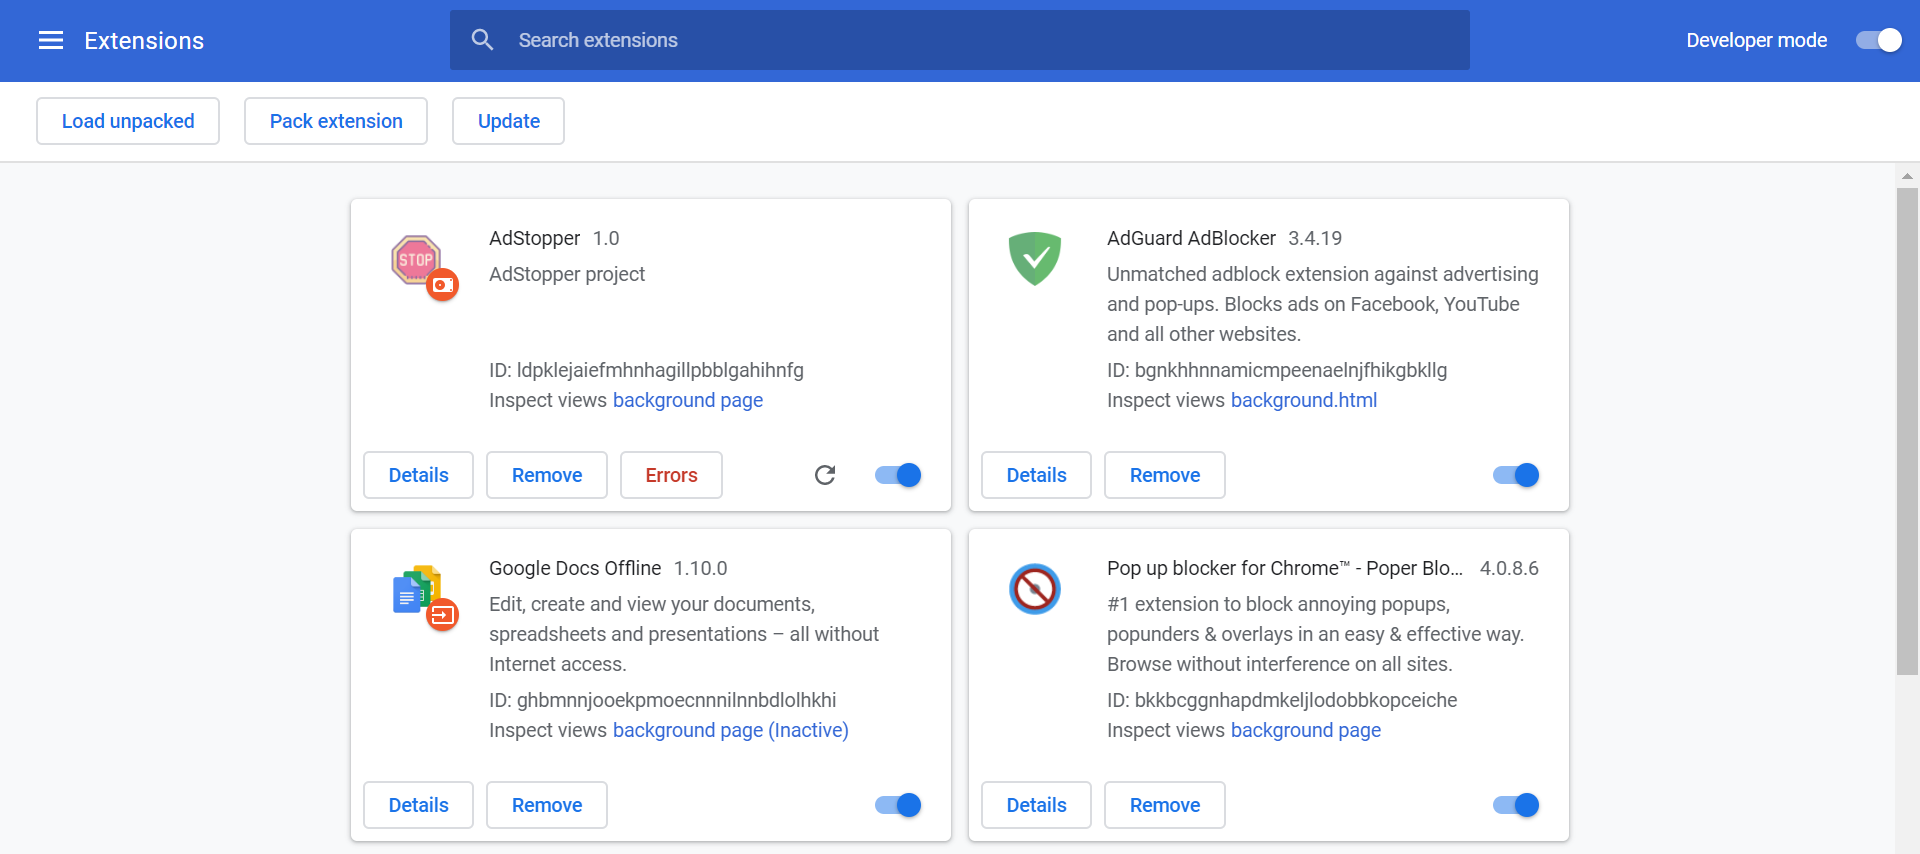Click the search magnifier icon
Image resolution: width=1920 pixels, height=854 pixels.
coord(482,40)
